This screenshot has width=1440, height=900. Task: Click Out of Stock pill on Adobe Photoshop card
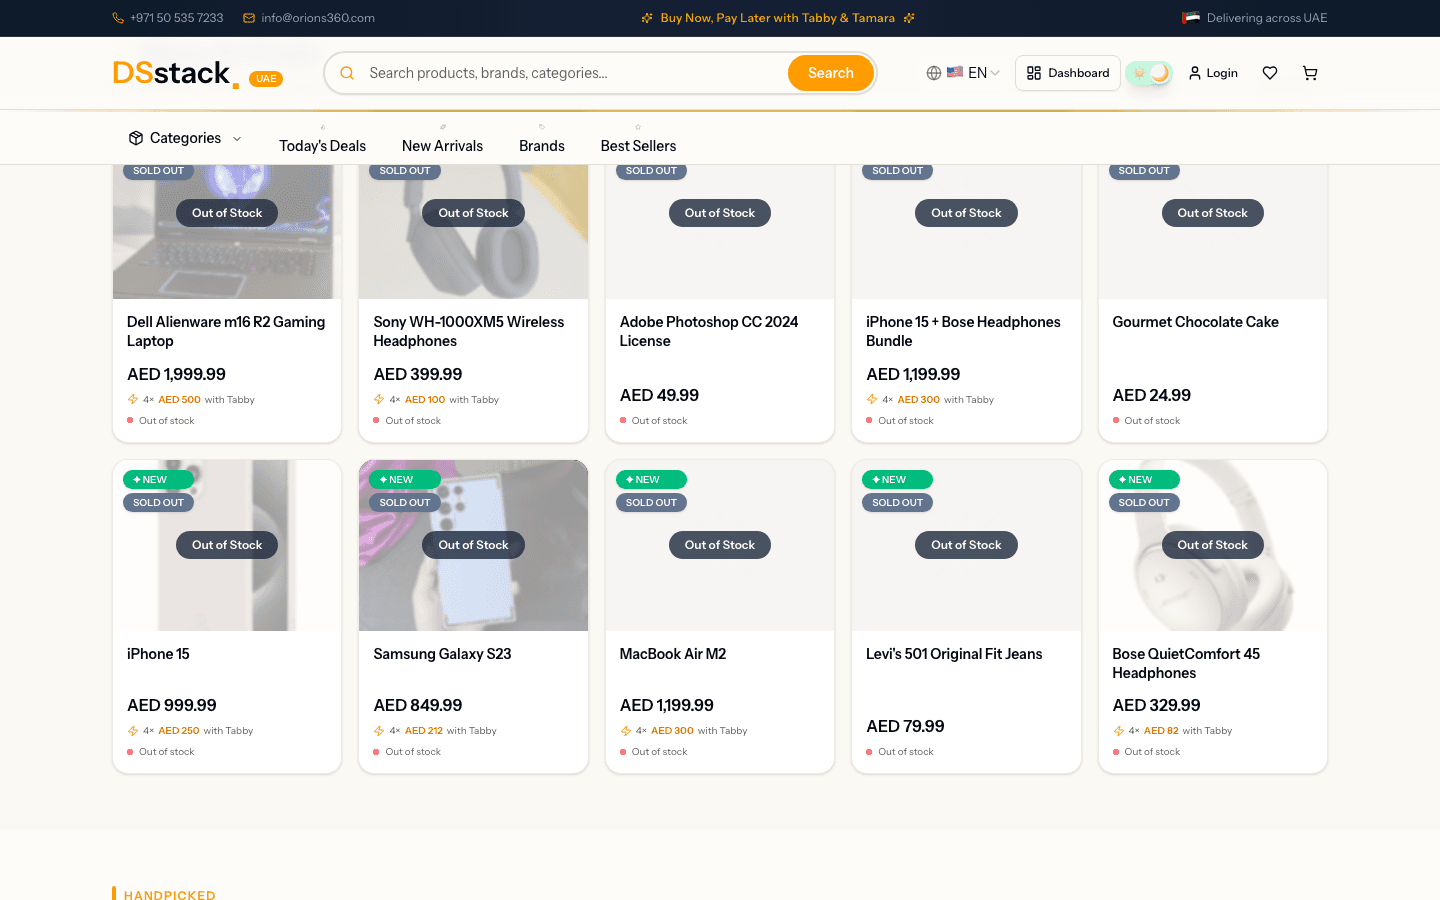(x=720, y=213)
